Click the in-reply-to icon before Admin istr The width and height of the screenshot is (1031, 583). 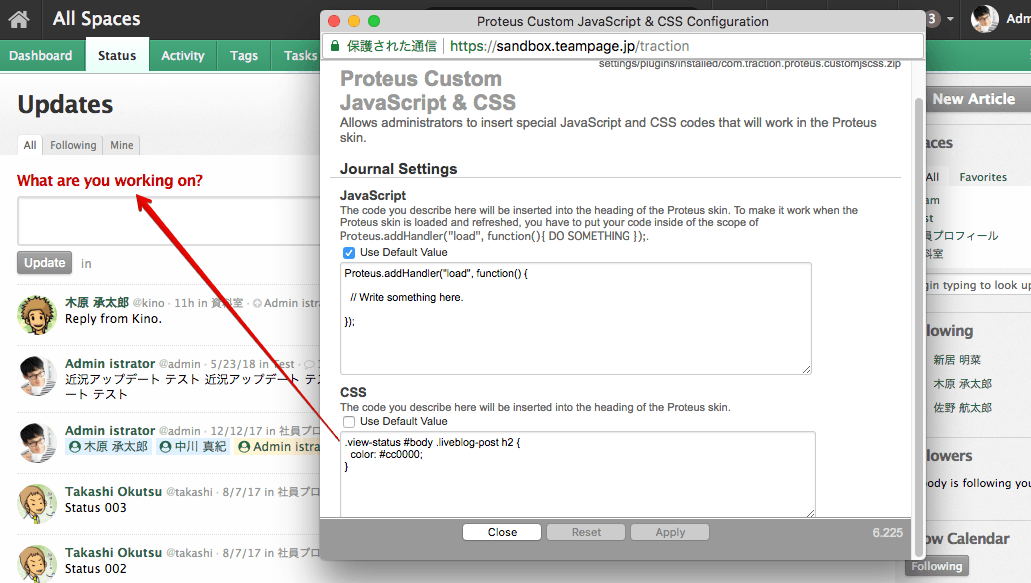(x=257, y=304)
